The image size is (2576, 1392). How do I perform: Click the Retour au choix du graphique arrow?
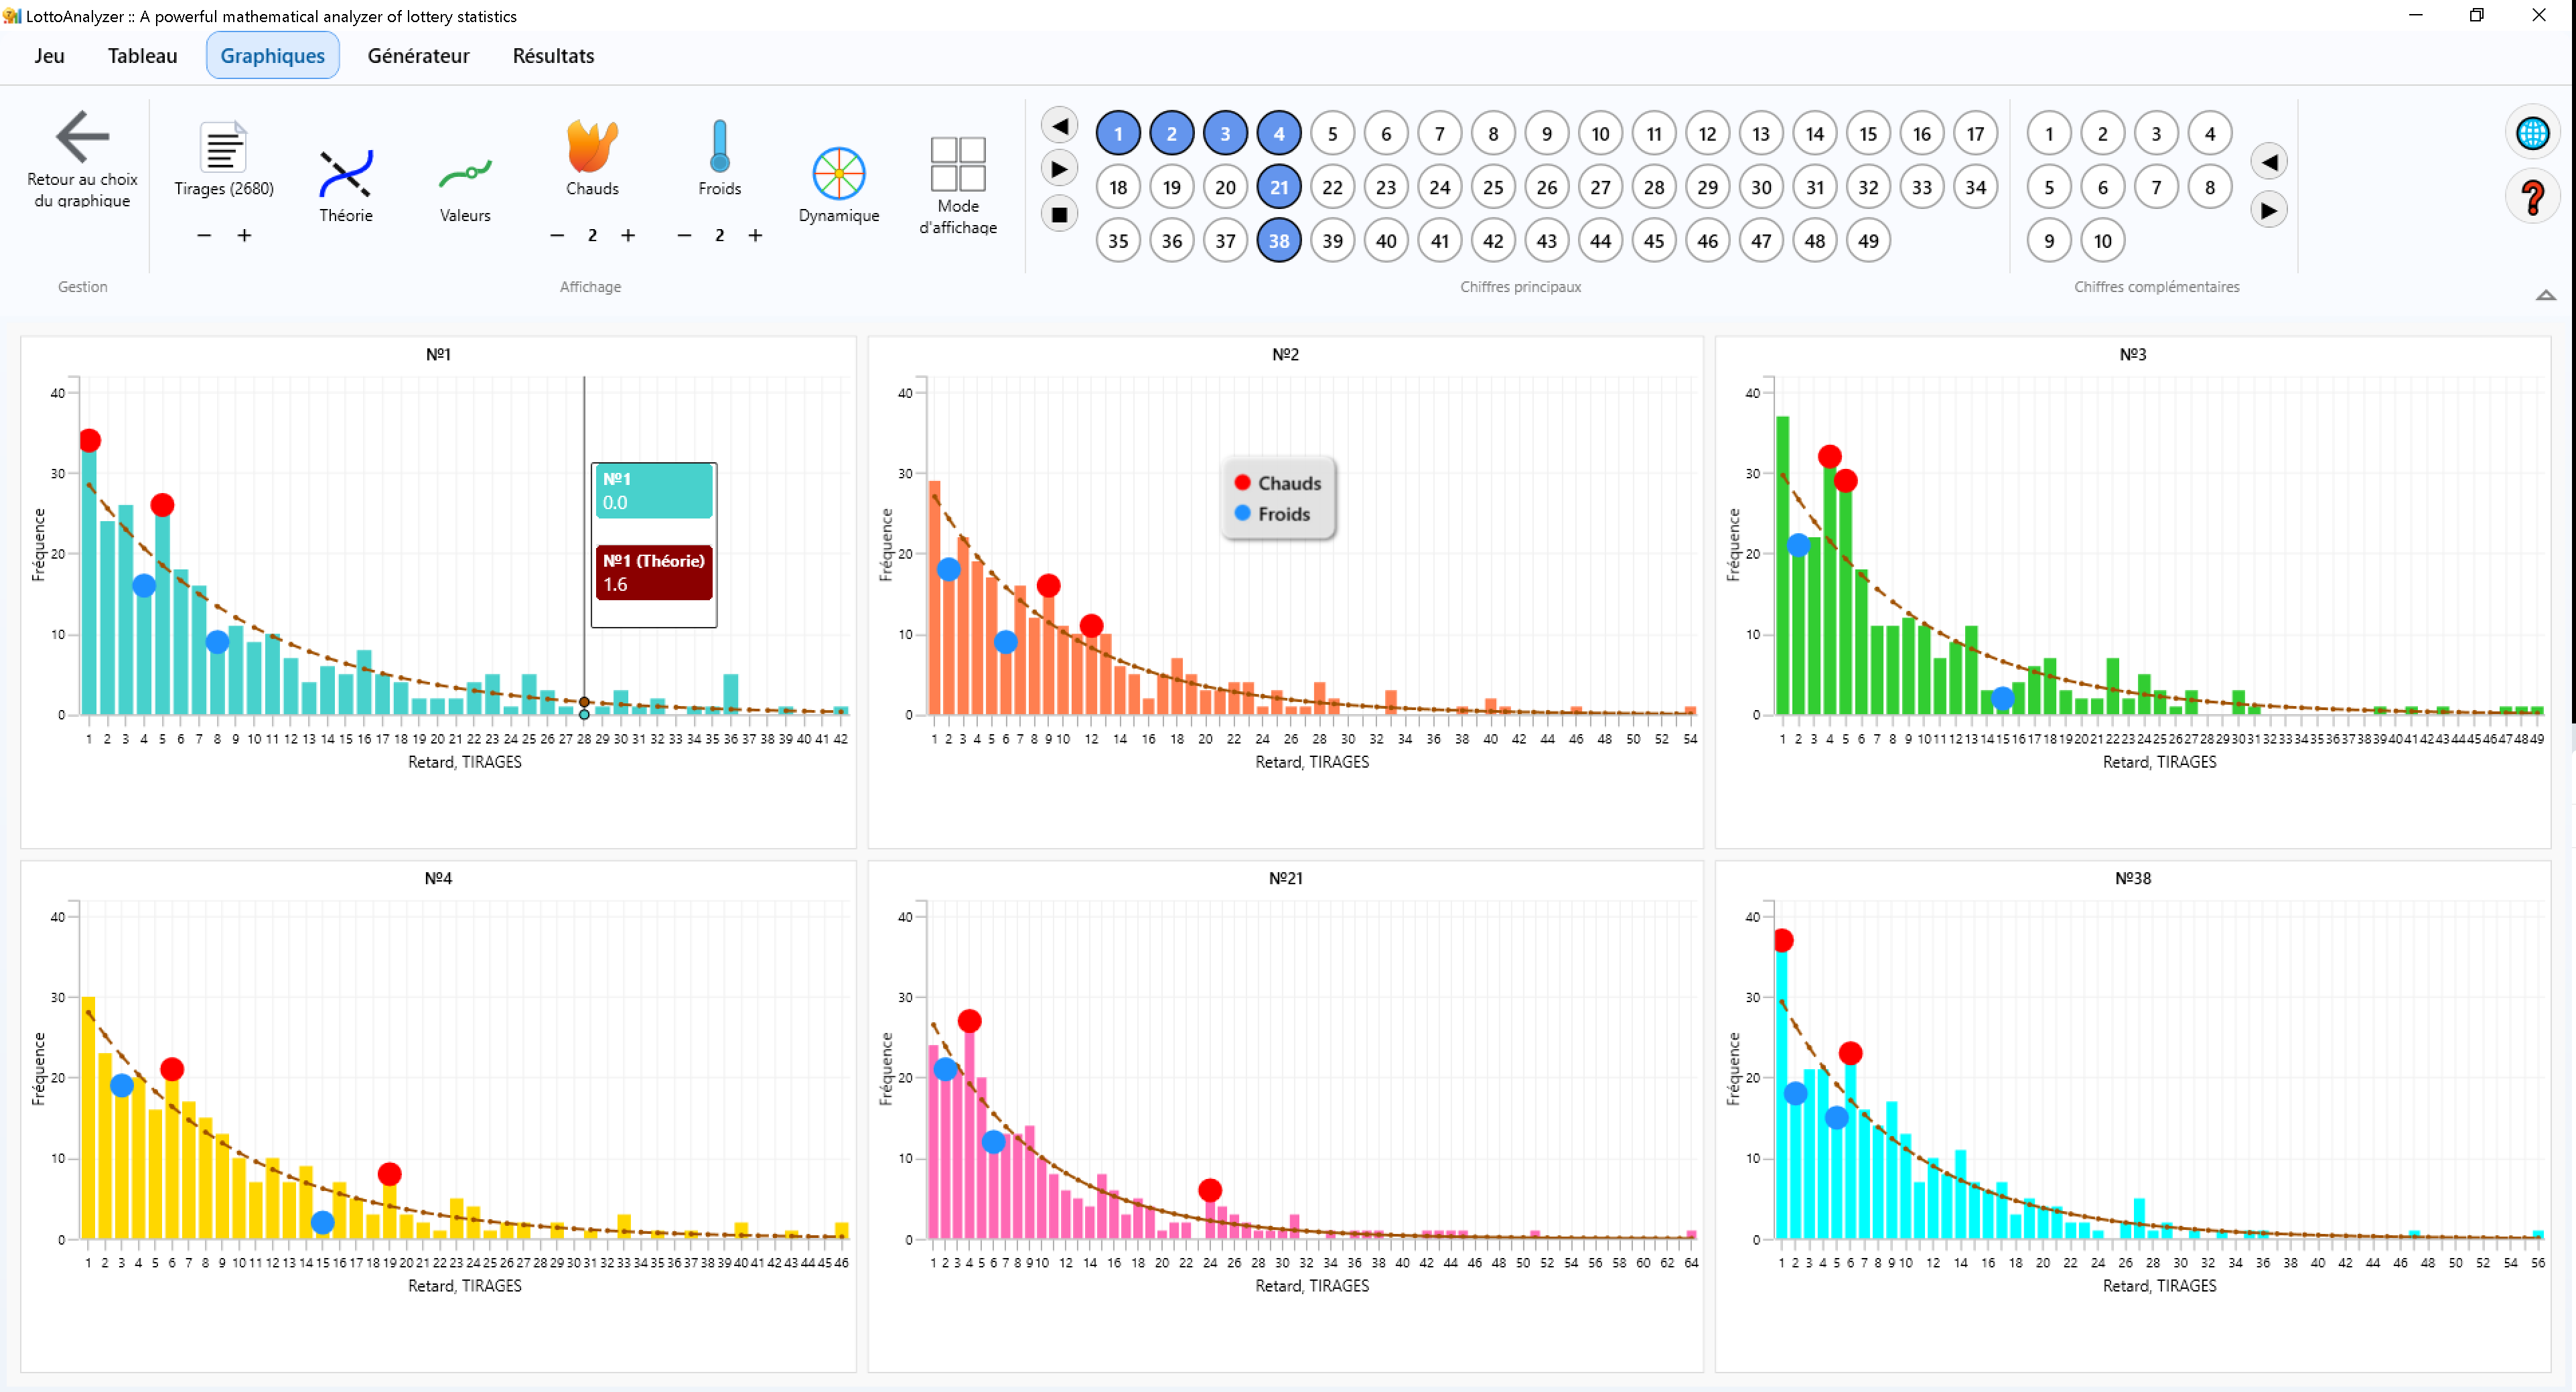click(x=82, y=136)
